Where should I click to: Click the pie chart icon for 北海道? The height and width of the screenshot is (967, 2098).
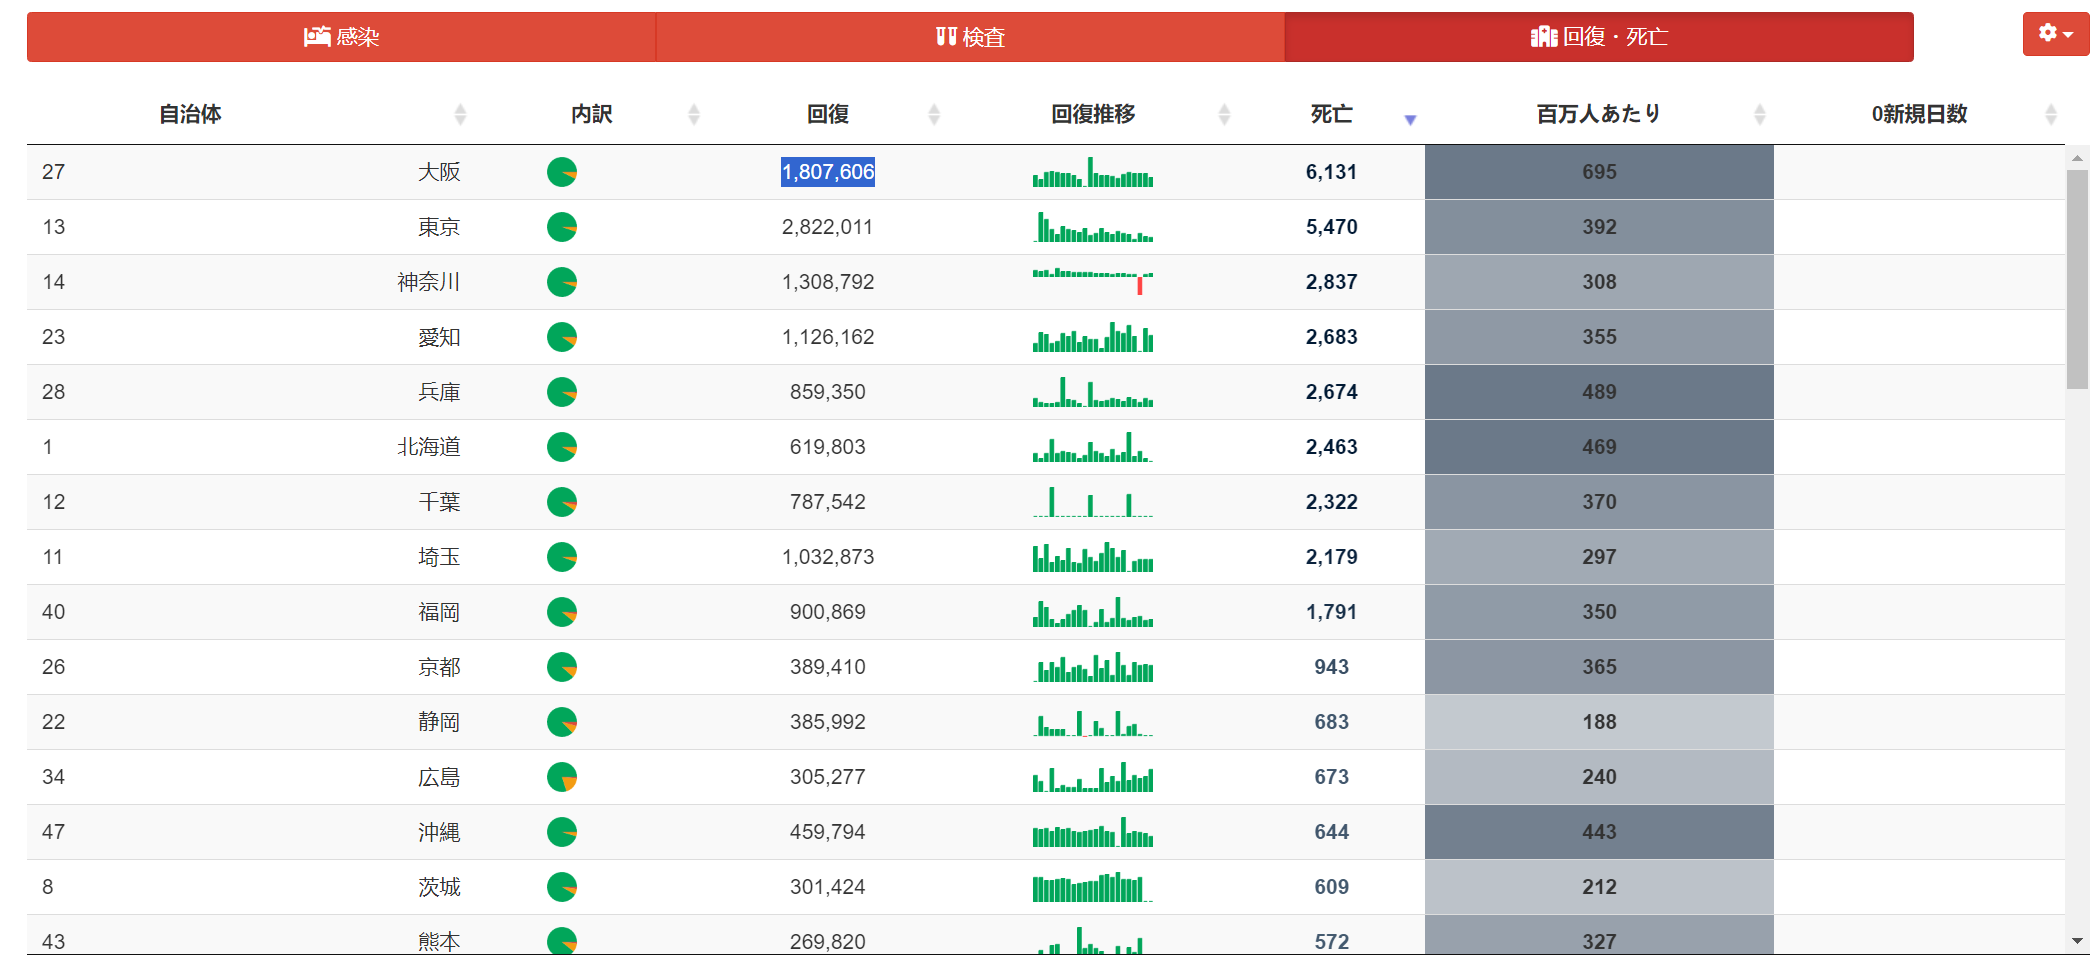pos(562,447)
